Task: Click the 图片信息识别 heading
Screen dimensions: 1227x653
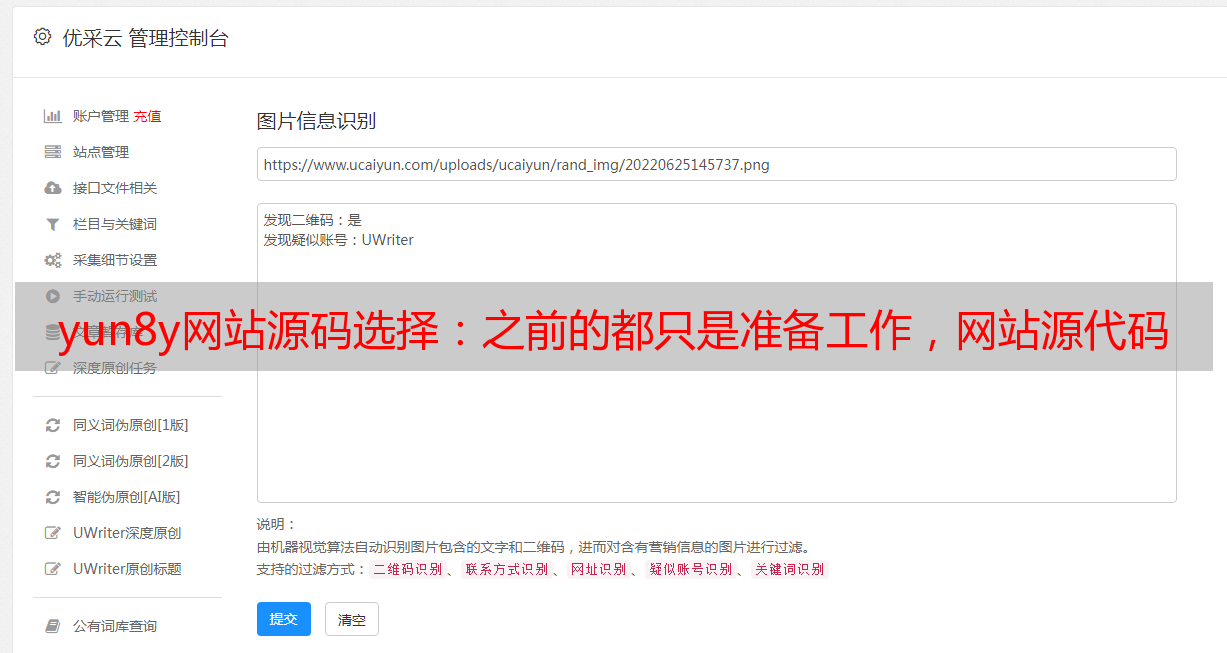Action: point(316,121)
